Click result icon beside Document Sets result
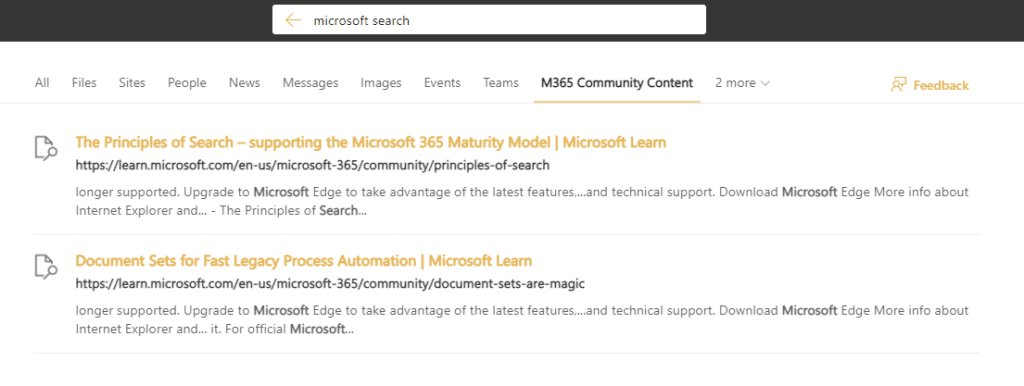The width and height of the screenshot is (1024, 386). 46,266
